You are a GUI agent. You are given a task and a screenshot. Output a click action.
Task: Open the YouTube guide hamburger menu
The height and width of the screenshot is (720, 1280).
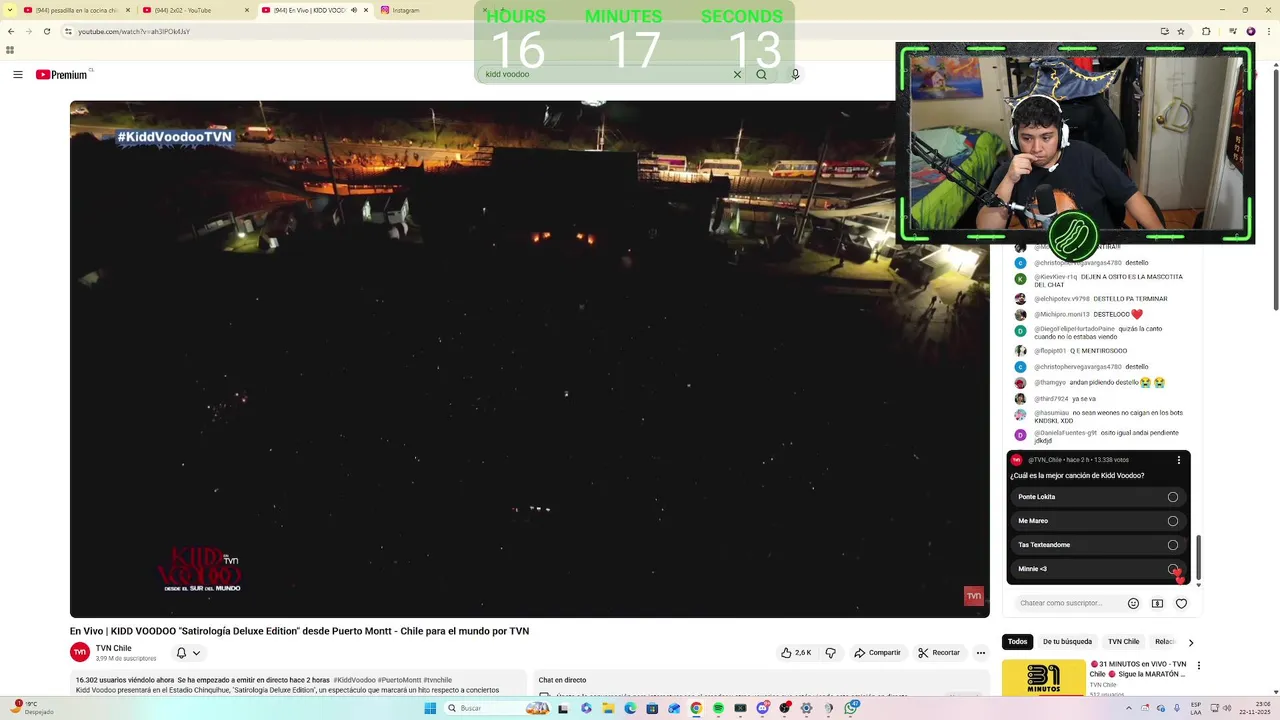(17, 74)
